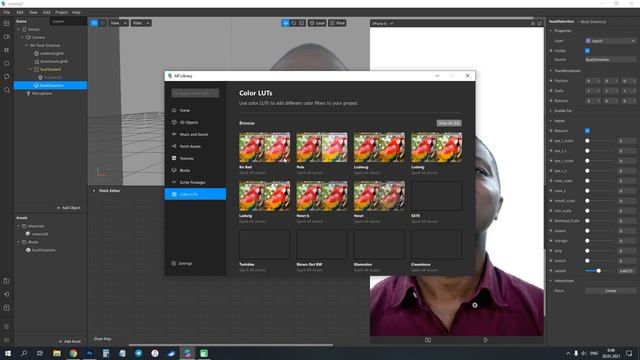Toggle the Visible checkbox
The width and height of the screenshot is (640, 360).
tap(587, 51)
